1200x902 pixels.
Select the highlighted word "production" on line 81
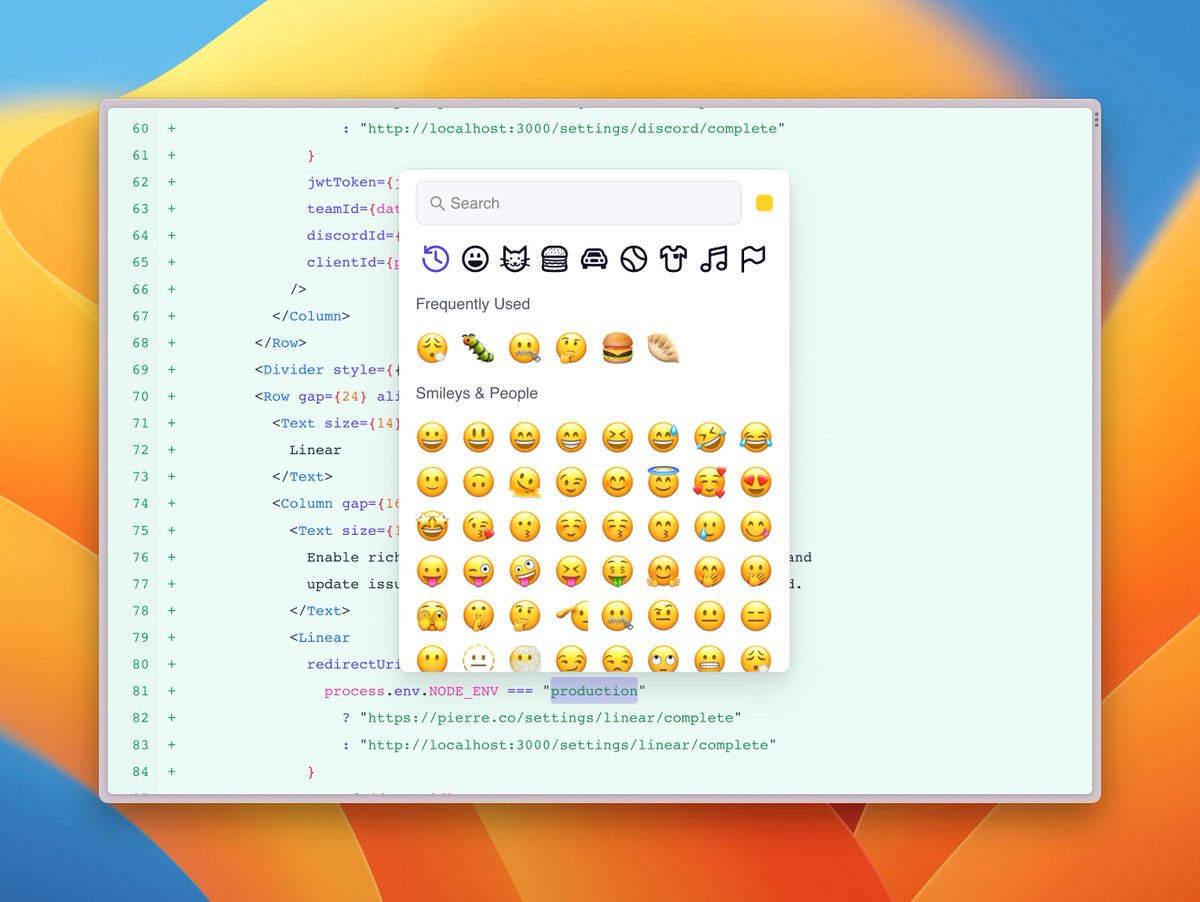coord(594,691)
